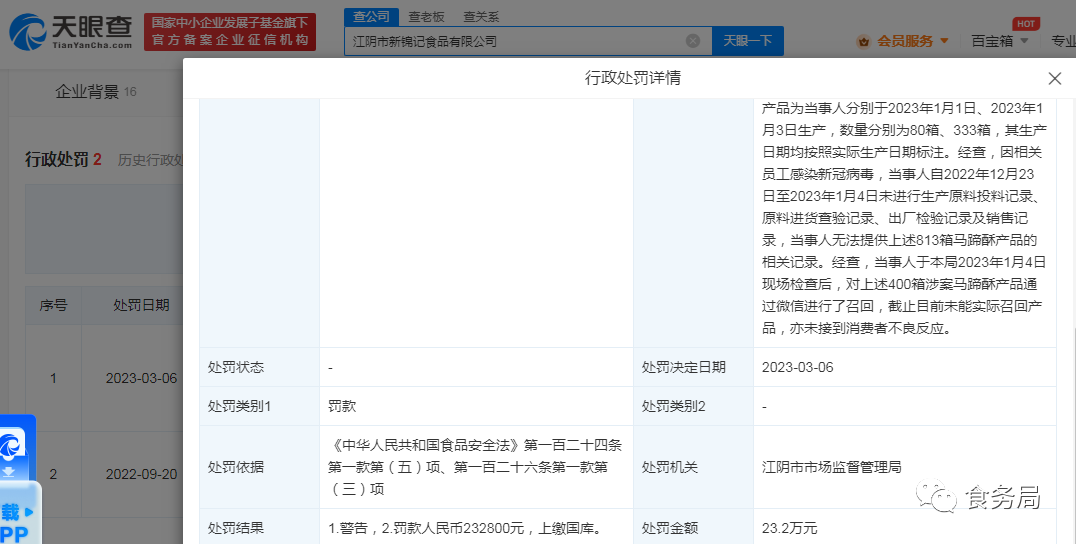Click the 天眼一下 search button

[747, 41]
